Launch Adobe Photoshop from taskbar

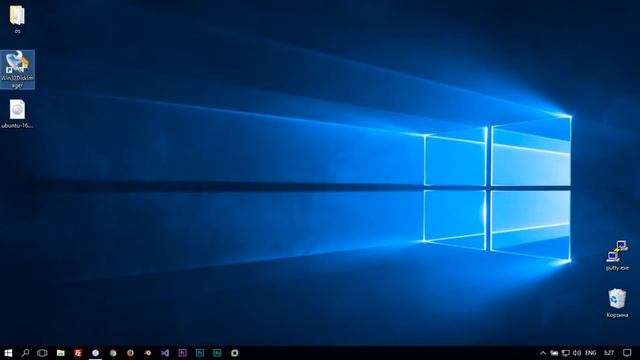click(x=200, y=353)
